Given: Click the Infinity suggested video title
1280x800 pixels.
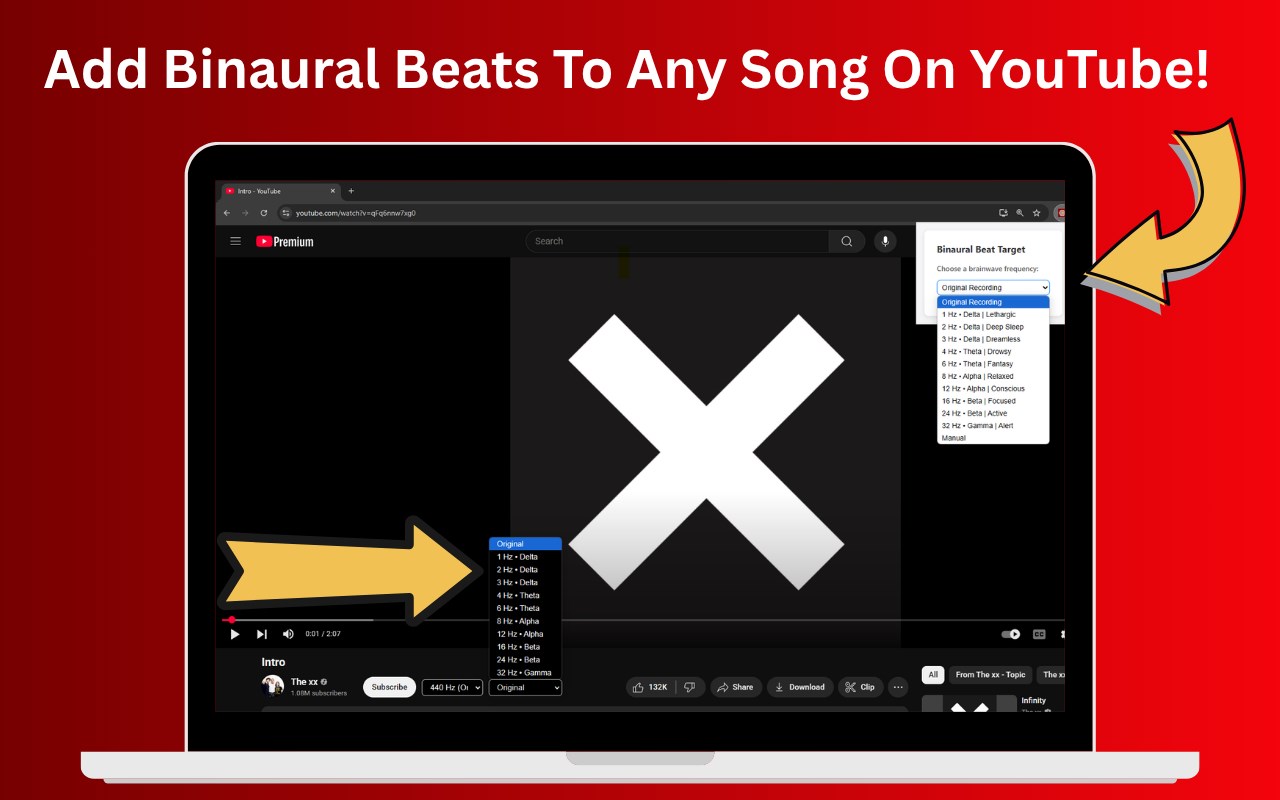Looking at the screenshot, I should point(1034,701).
